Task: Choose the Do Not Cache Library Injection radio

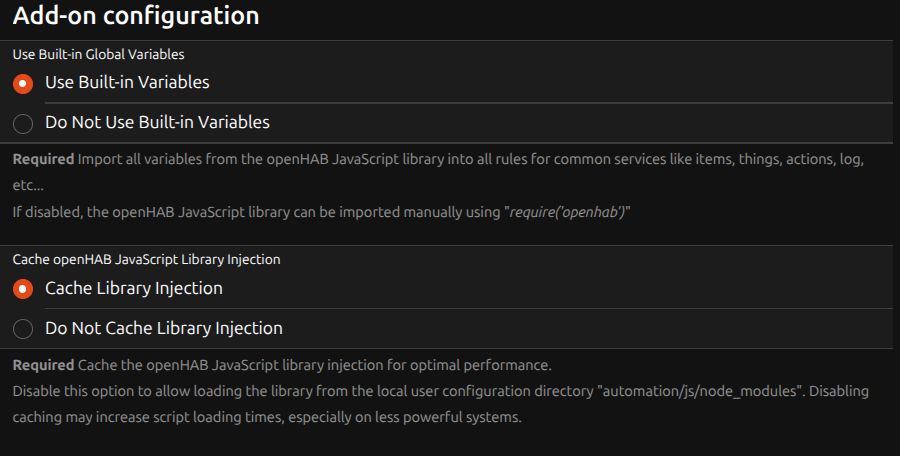Action: (x=23, y=329)
